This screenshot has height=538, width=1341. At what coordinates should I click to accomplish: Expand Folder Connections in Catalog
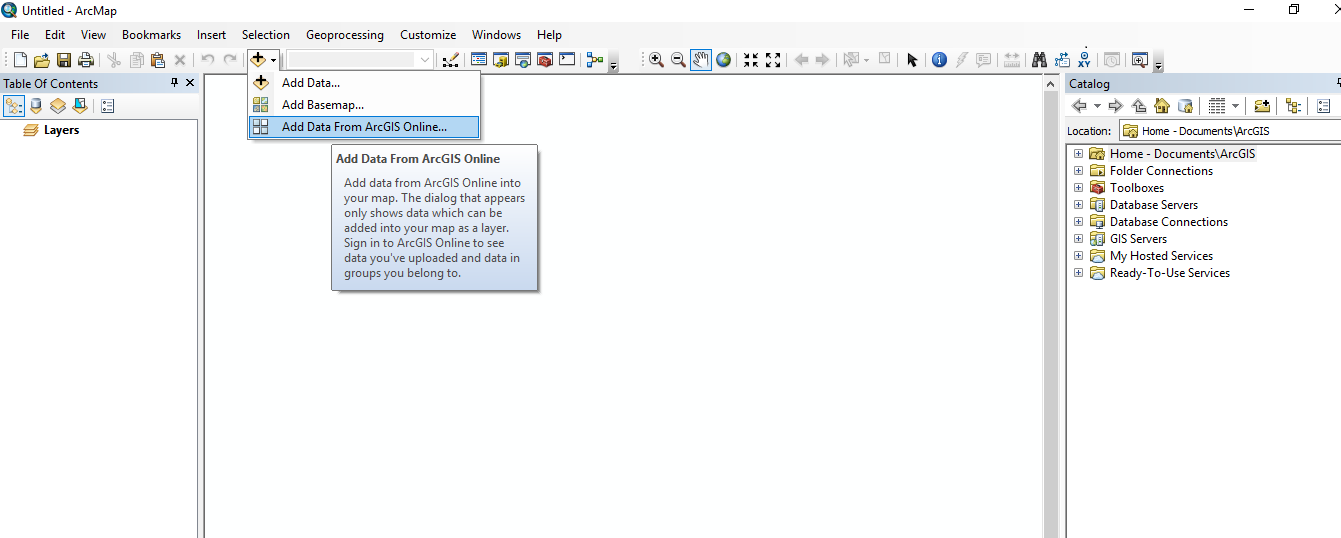1078,171
